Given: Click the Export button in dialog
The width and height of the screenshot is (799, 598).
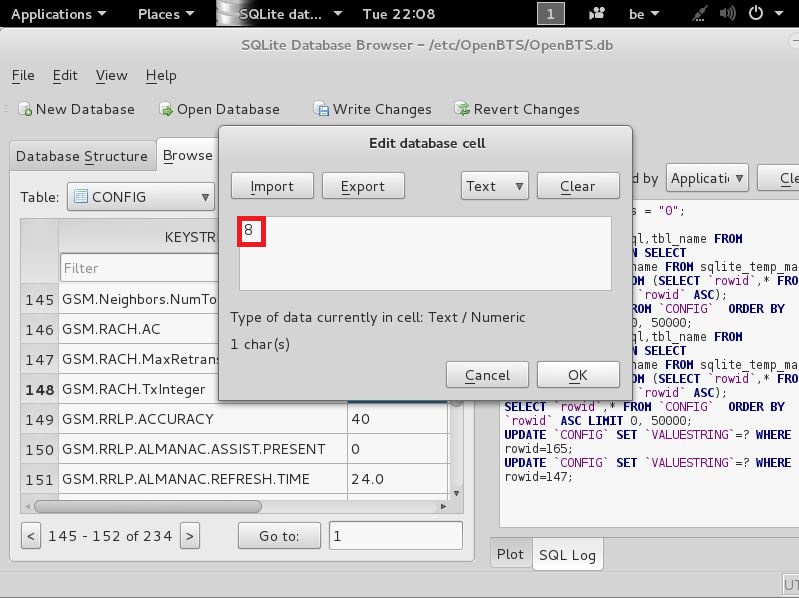Looking at the screenshot, I should tap(363, 186).
